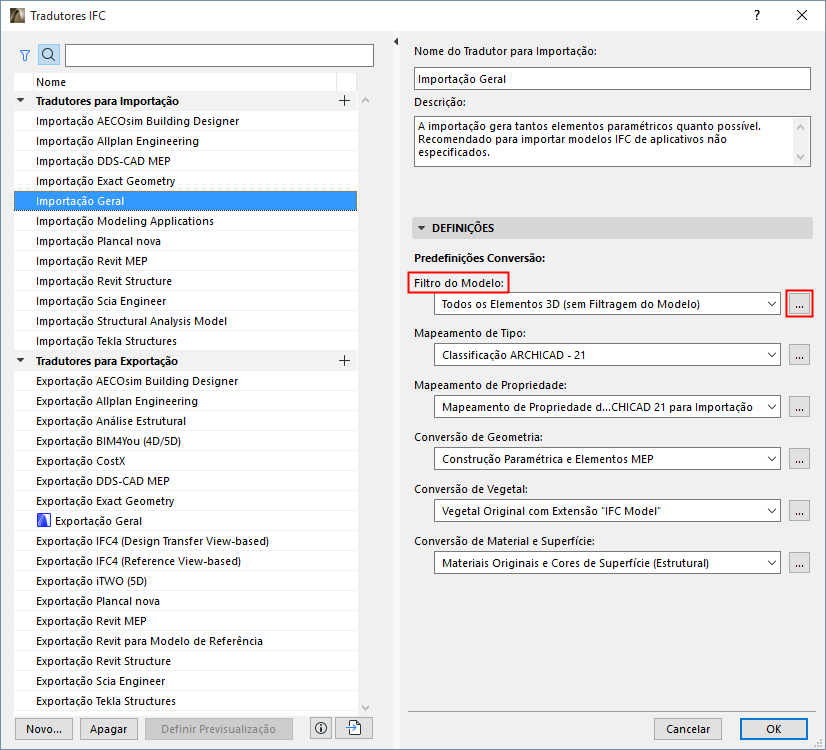This screenshot has height=750, width=826.
Task: Select Exportação Revit Structure
Action: [185, 661]
